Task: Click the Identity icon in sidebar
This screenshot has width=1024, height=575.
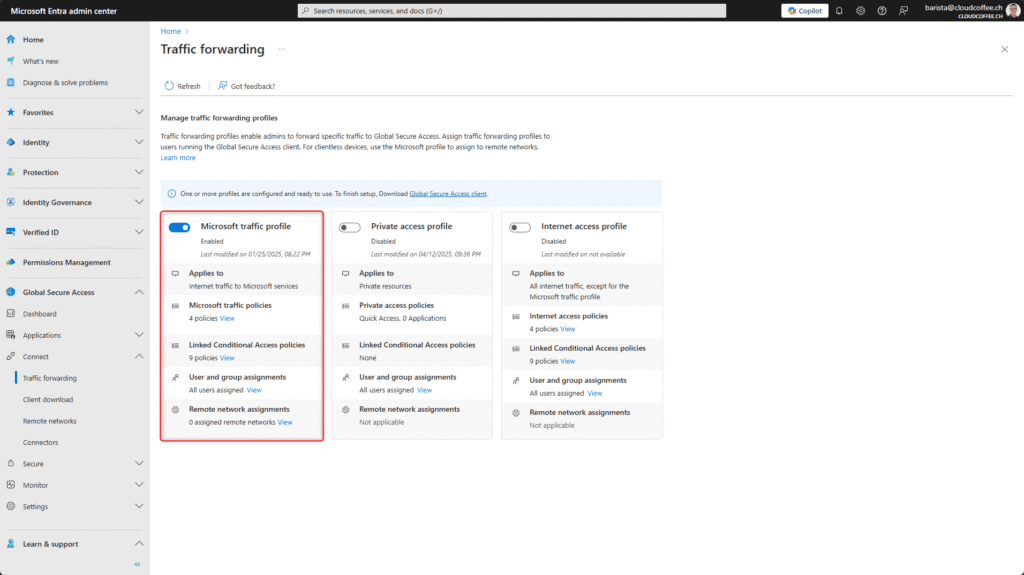Action: tap(10, 142)
